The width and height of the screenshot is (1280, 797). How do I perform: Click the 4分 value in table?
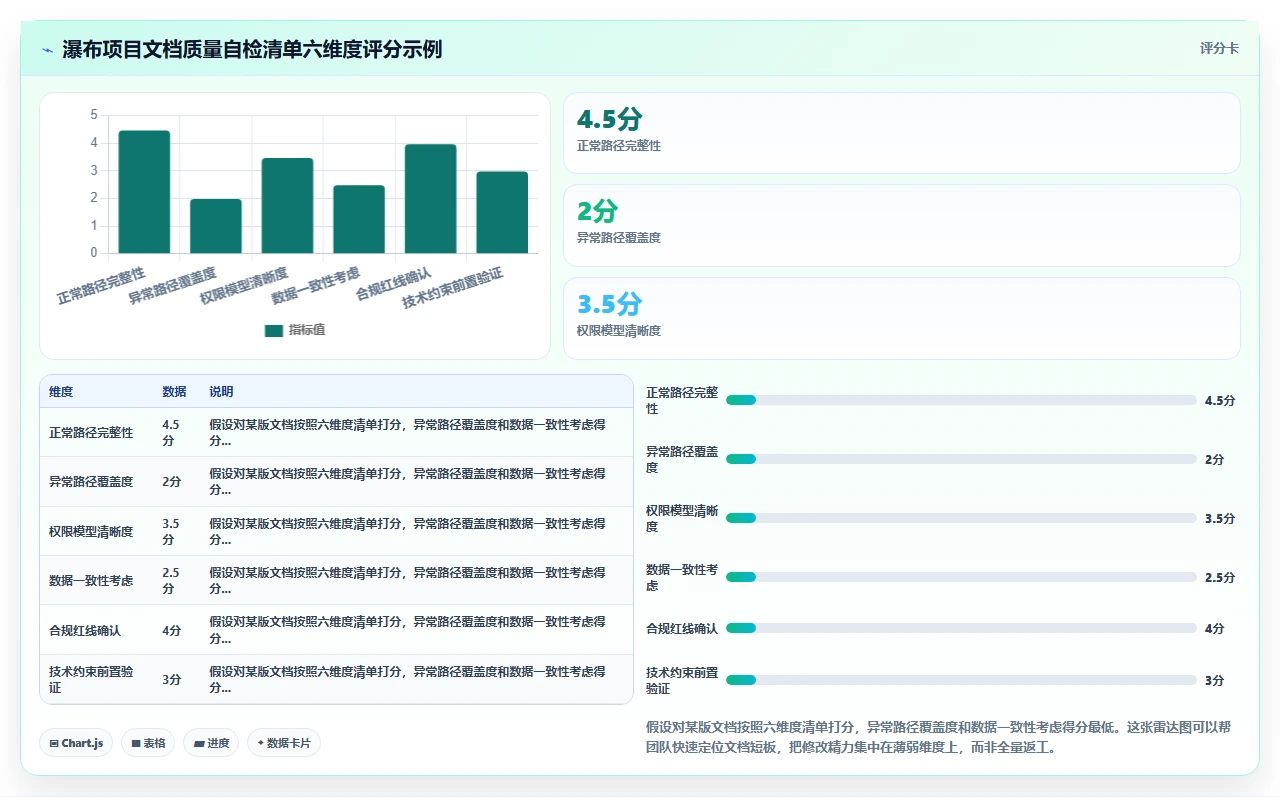[x=171, y=630]
